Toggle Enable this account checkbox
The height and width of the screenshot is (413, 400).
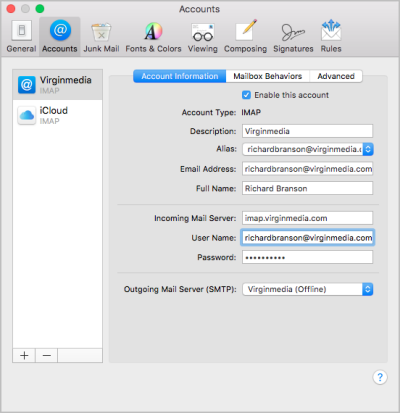[x=246, y=95]
